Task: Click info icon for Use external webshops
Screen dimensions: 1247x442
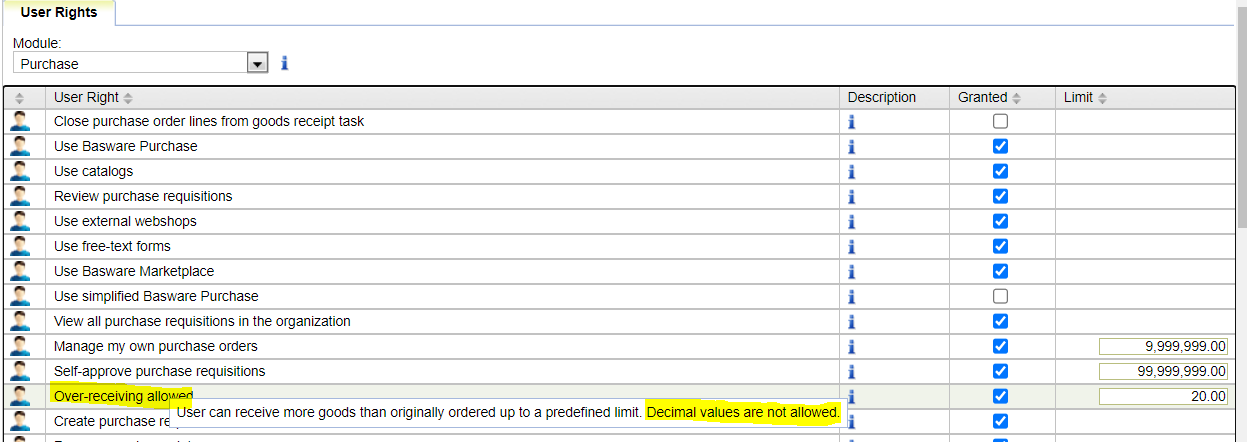Action: pyautogui.click(x=852, y=221)
